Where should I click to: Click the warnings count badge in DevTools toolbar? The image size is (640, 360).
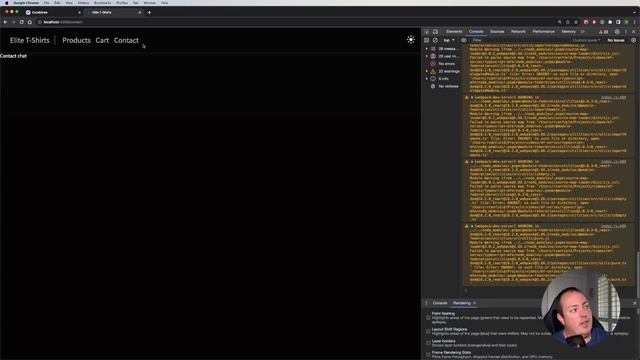[603, 31]
